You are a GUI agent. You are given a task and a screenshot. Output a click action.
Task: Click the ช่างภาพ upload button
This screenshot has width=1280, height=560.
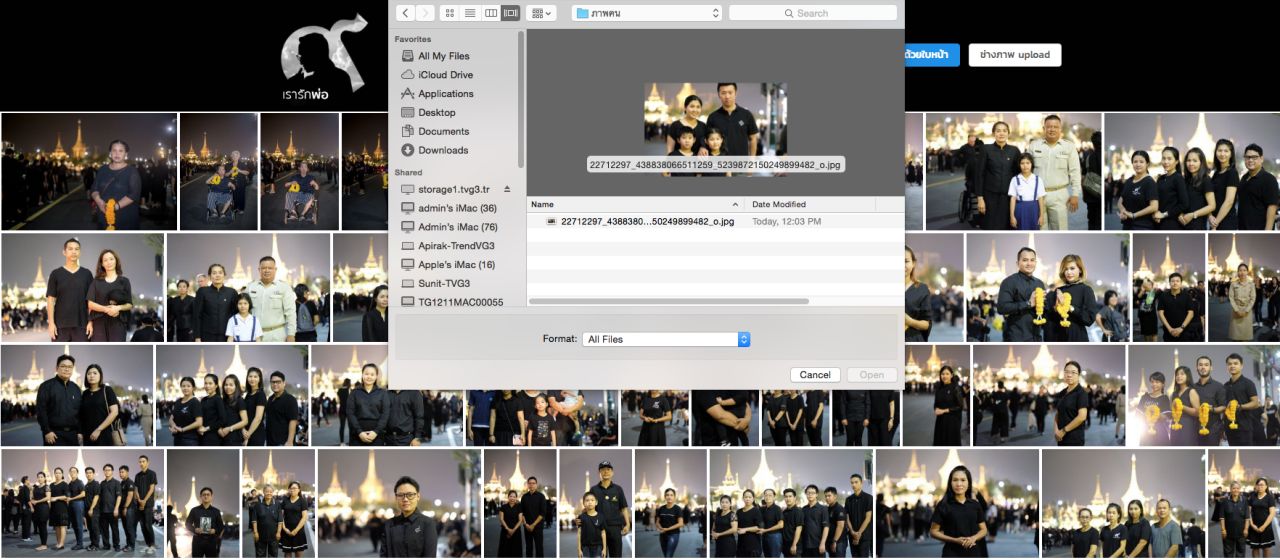(1014, 55)
